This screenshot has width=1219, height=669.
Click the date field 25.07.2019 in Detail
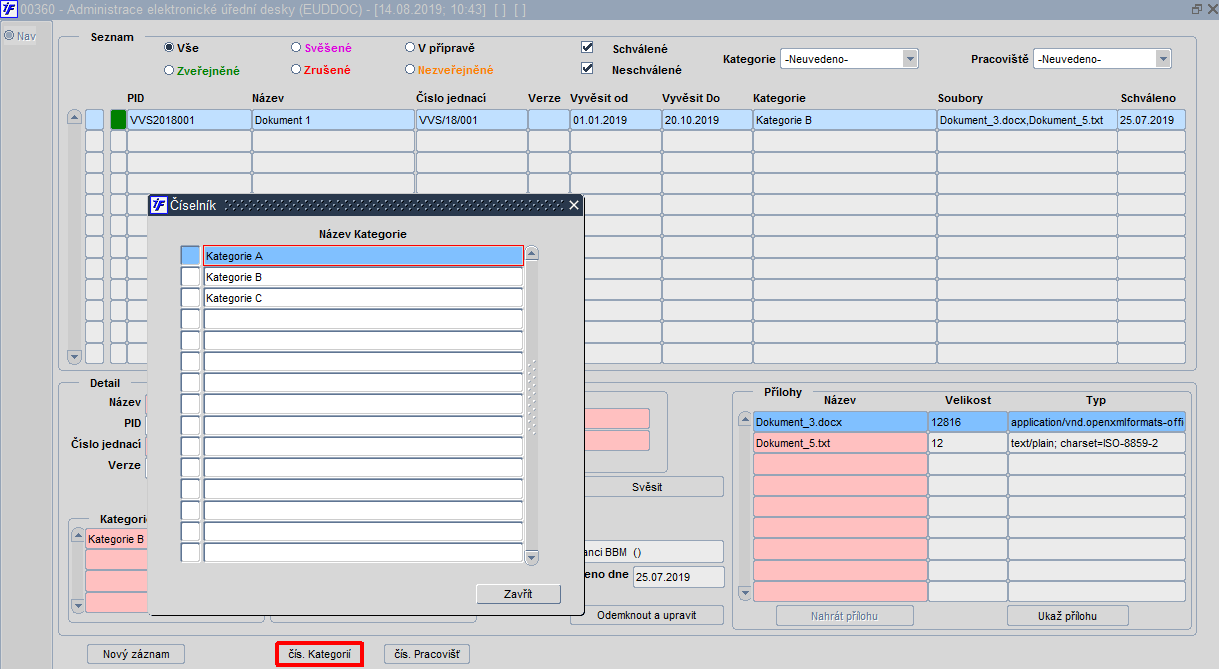pyautogui.click(x=678, y=577)
